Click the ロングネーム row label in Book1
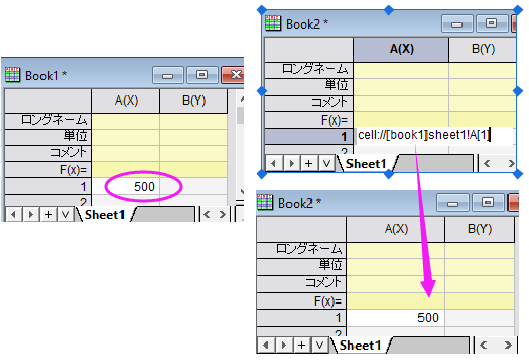The image size is (529, 361). click(x=48, y=120)
